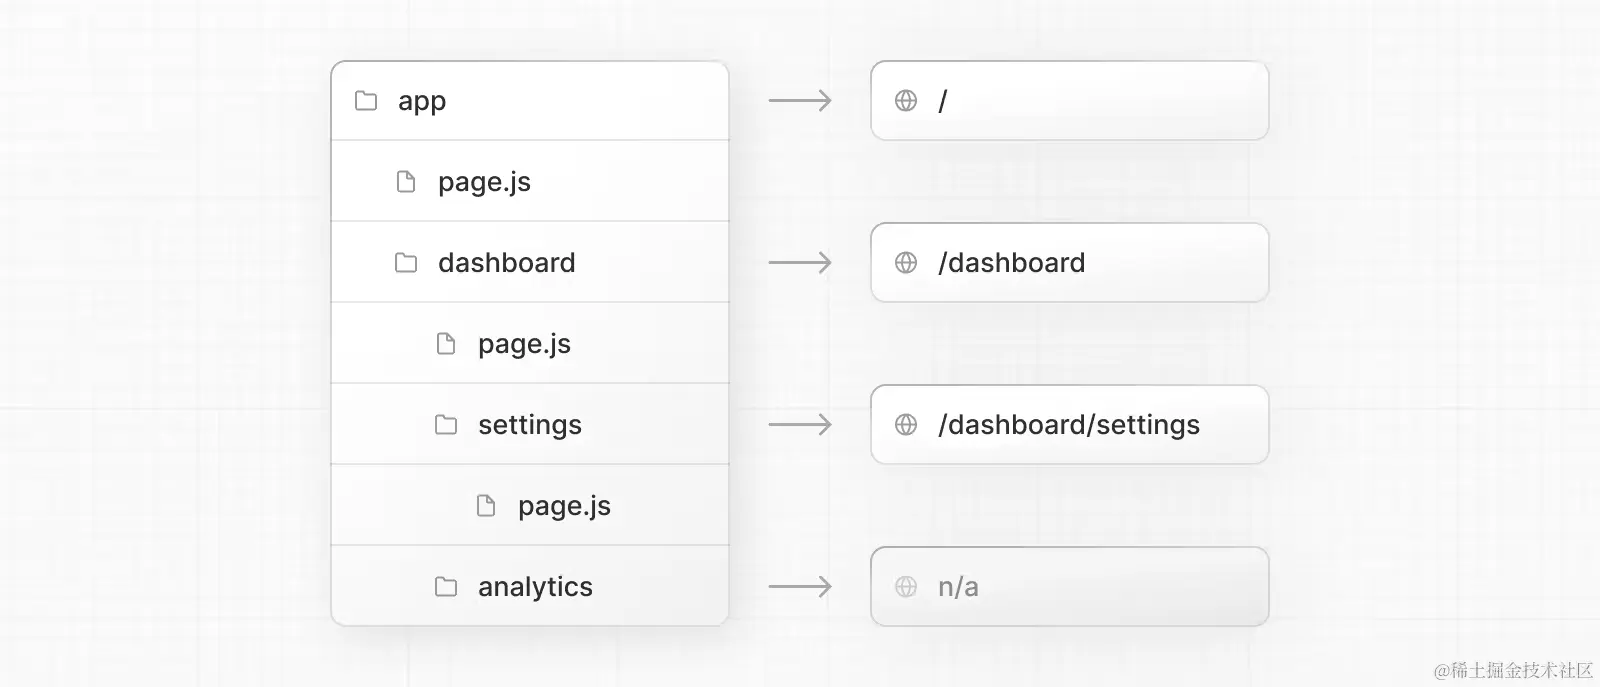Click the arrow leading from analytics to n/a
The height and width of the screenshot is (687, 1600).
click(800, 587)
